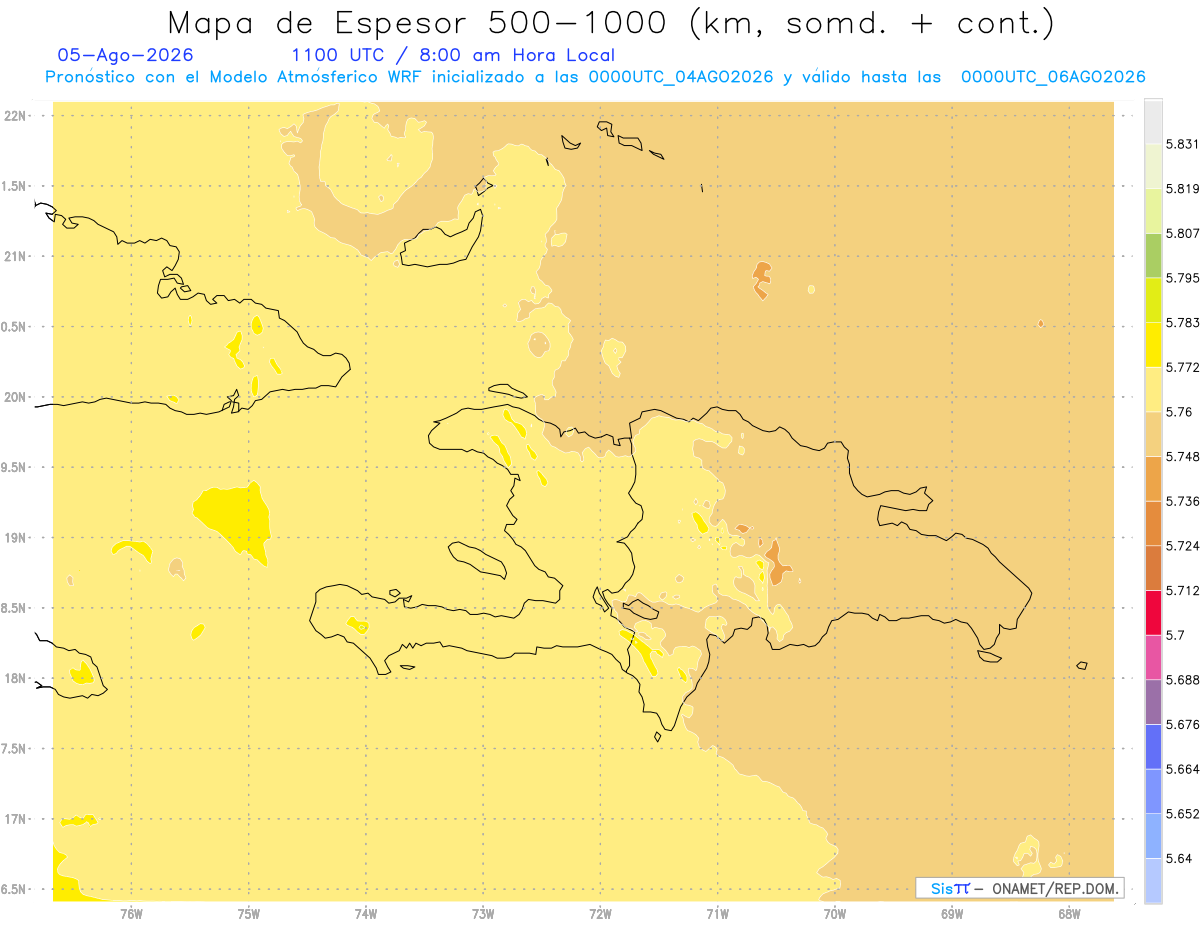Click legend value 5.676

(x=1182, y=724)
